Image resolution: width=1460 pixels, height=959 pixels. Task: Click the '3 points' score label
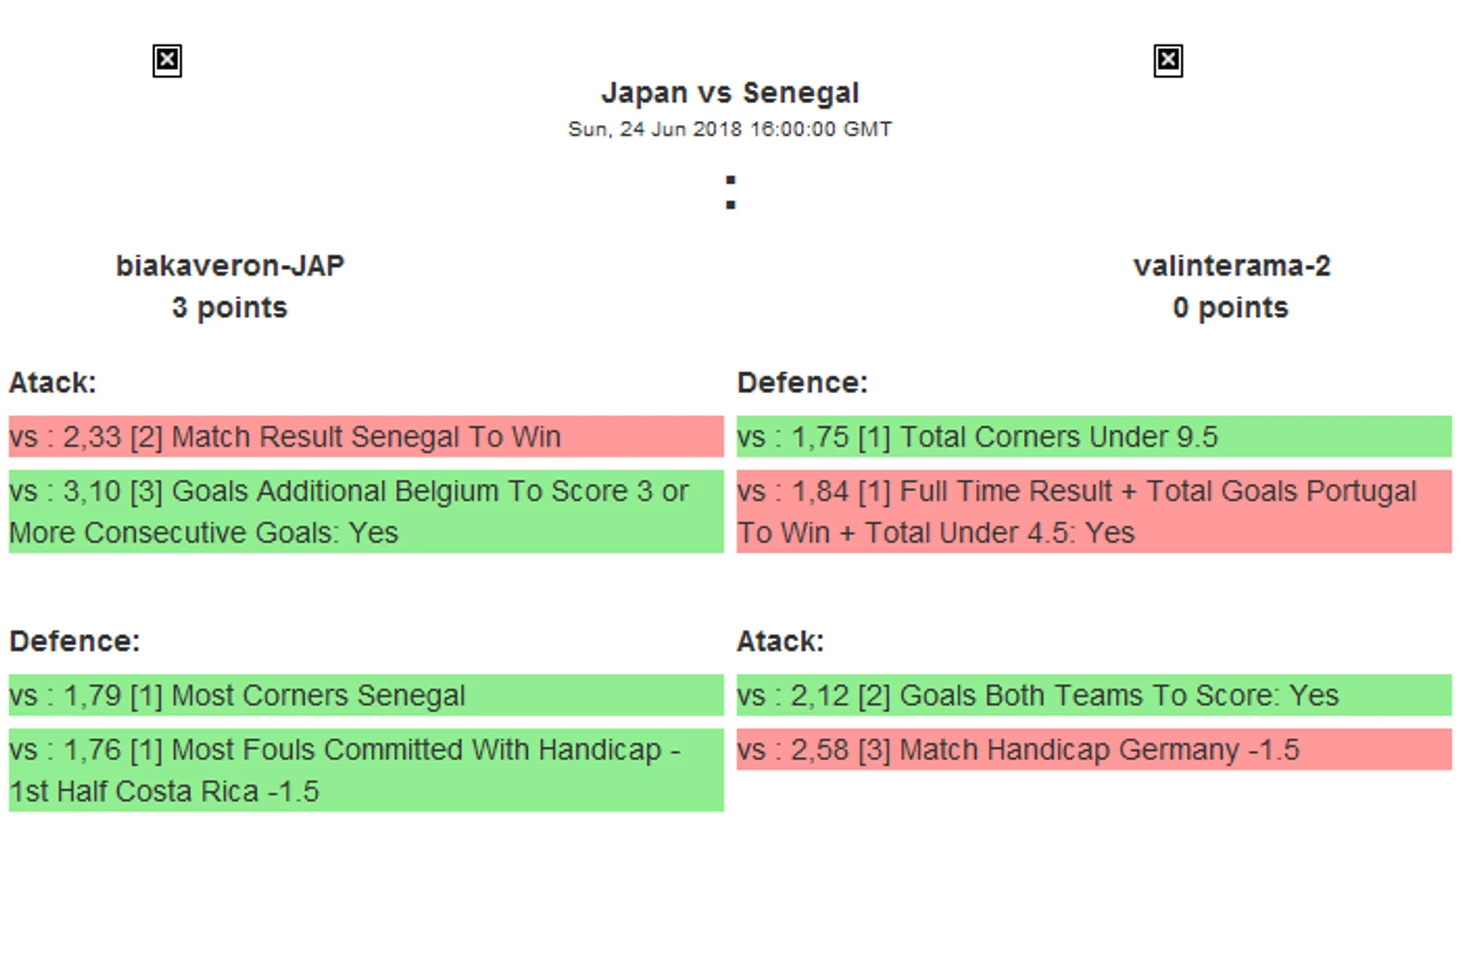(x=229, y=308)
